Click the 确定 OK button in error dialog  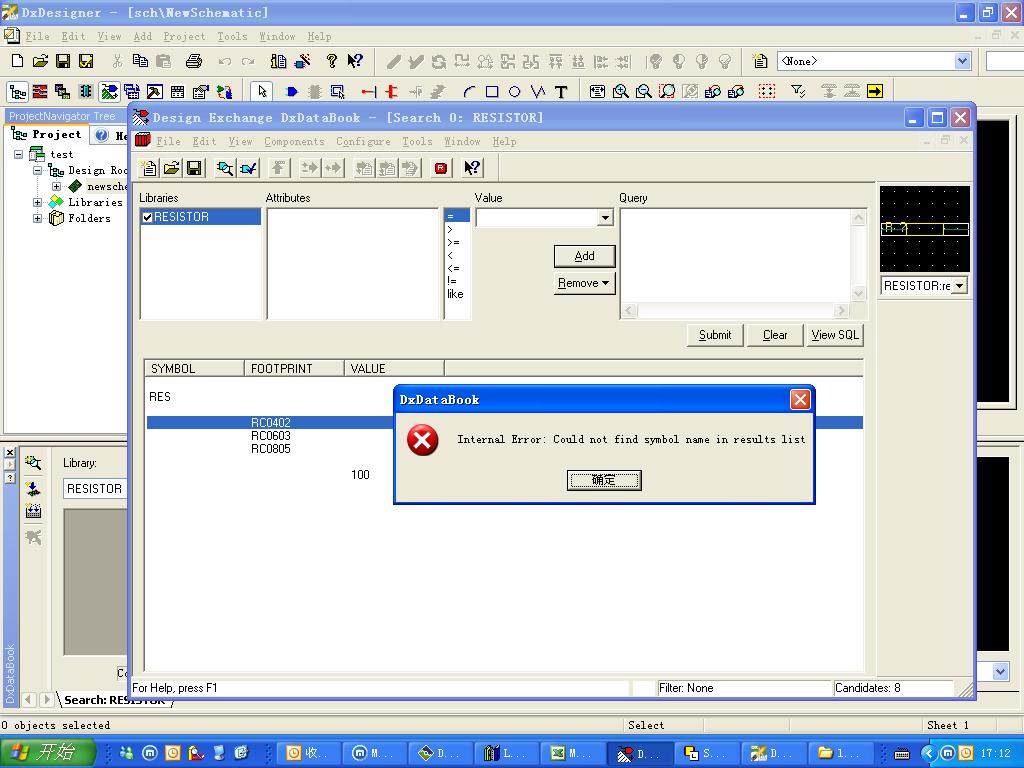pyautogui.click(x=603, y=480)
